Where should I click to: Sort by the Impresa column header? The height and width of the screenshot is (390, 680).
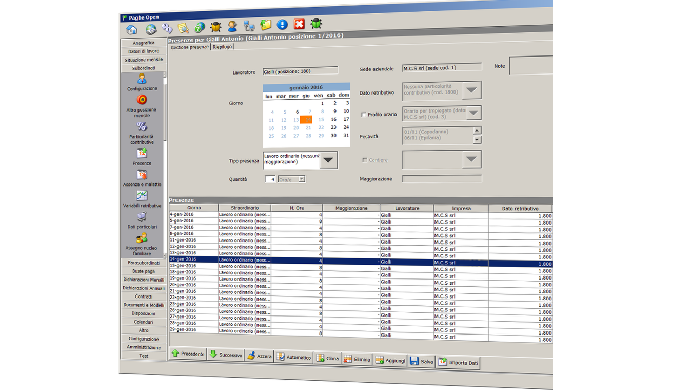pyautogui.click(x=461, y=209)
